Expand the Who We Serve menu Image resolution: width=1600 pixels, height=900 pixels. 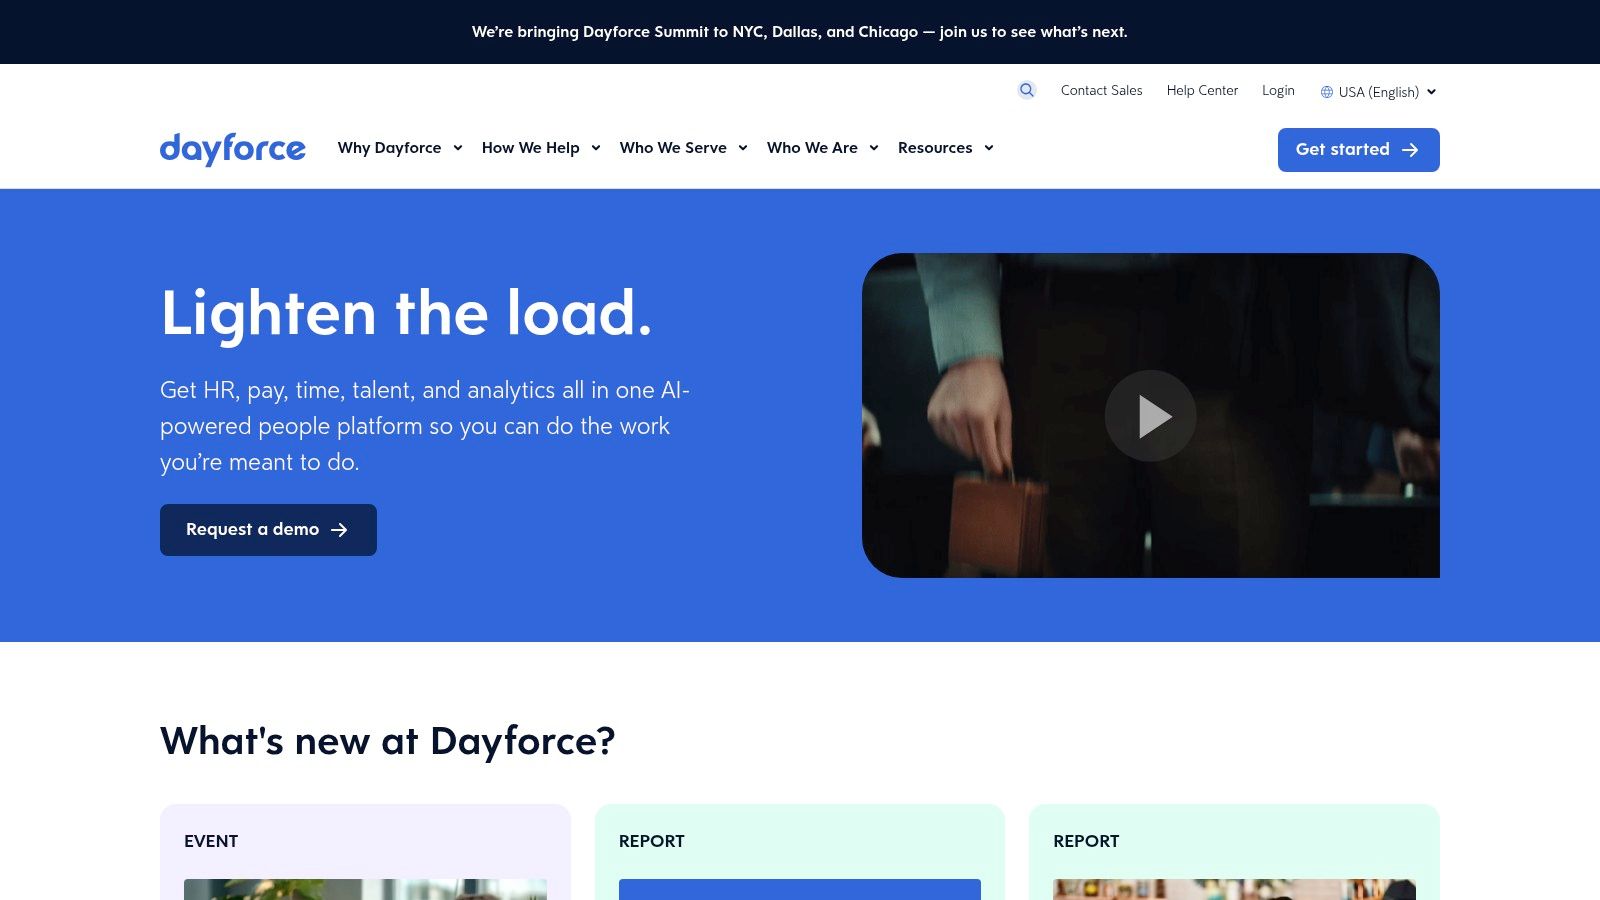tap(673, 148)
